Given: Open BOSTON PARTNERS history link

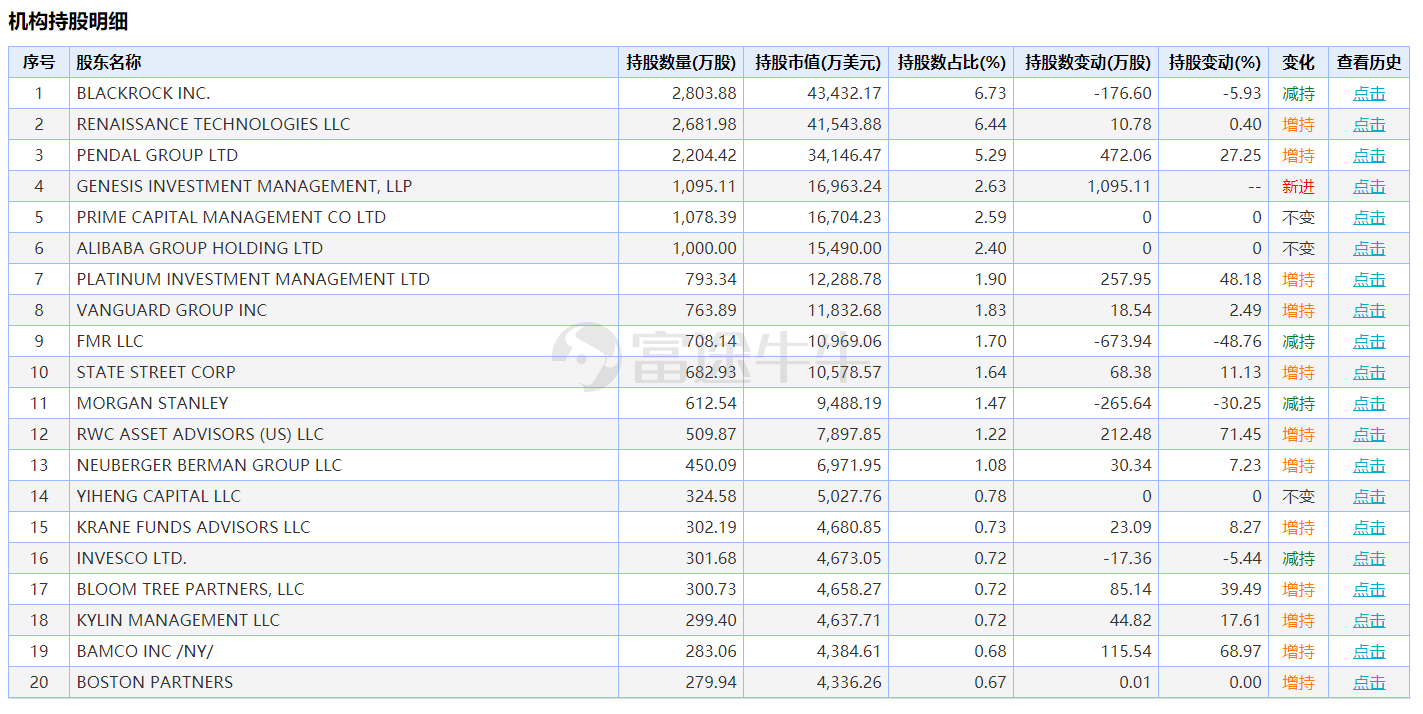Looking at the screenshot, I should click(1369, 683).
